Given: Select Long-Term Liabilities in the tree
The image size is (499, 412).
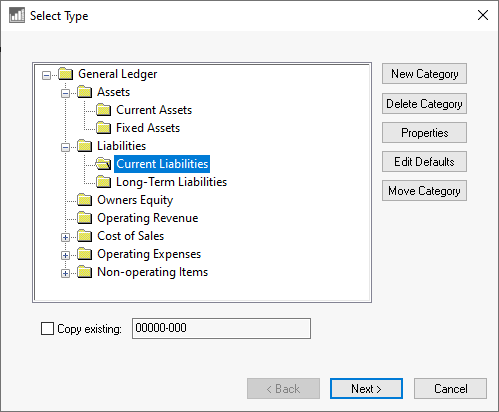Looking at the screenshot, I should pos(171,182).
